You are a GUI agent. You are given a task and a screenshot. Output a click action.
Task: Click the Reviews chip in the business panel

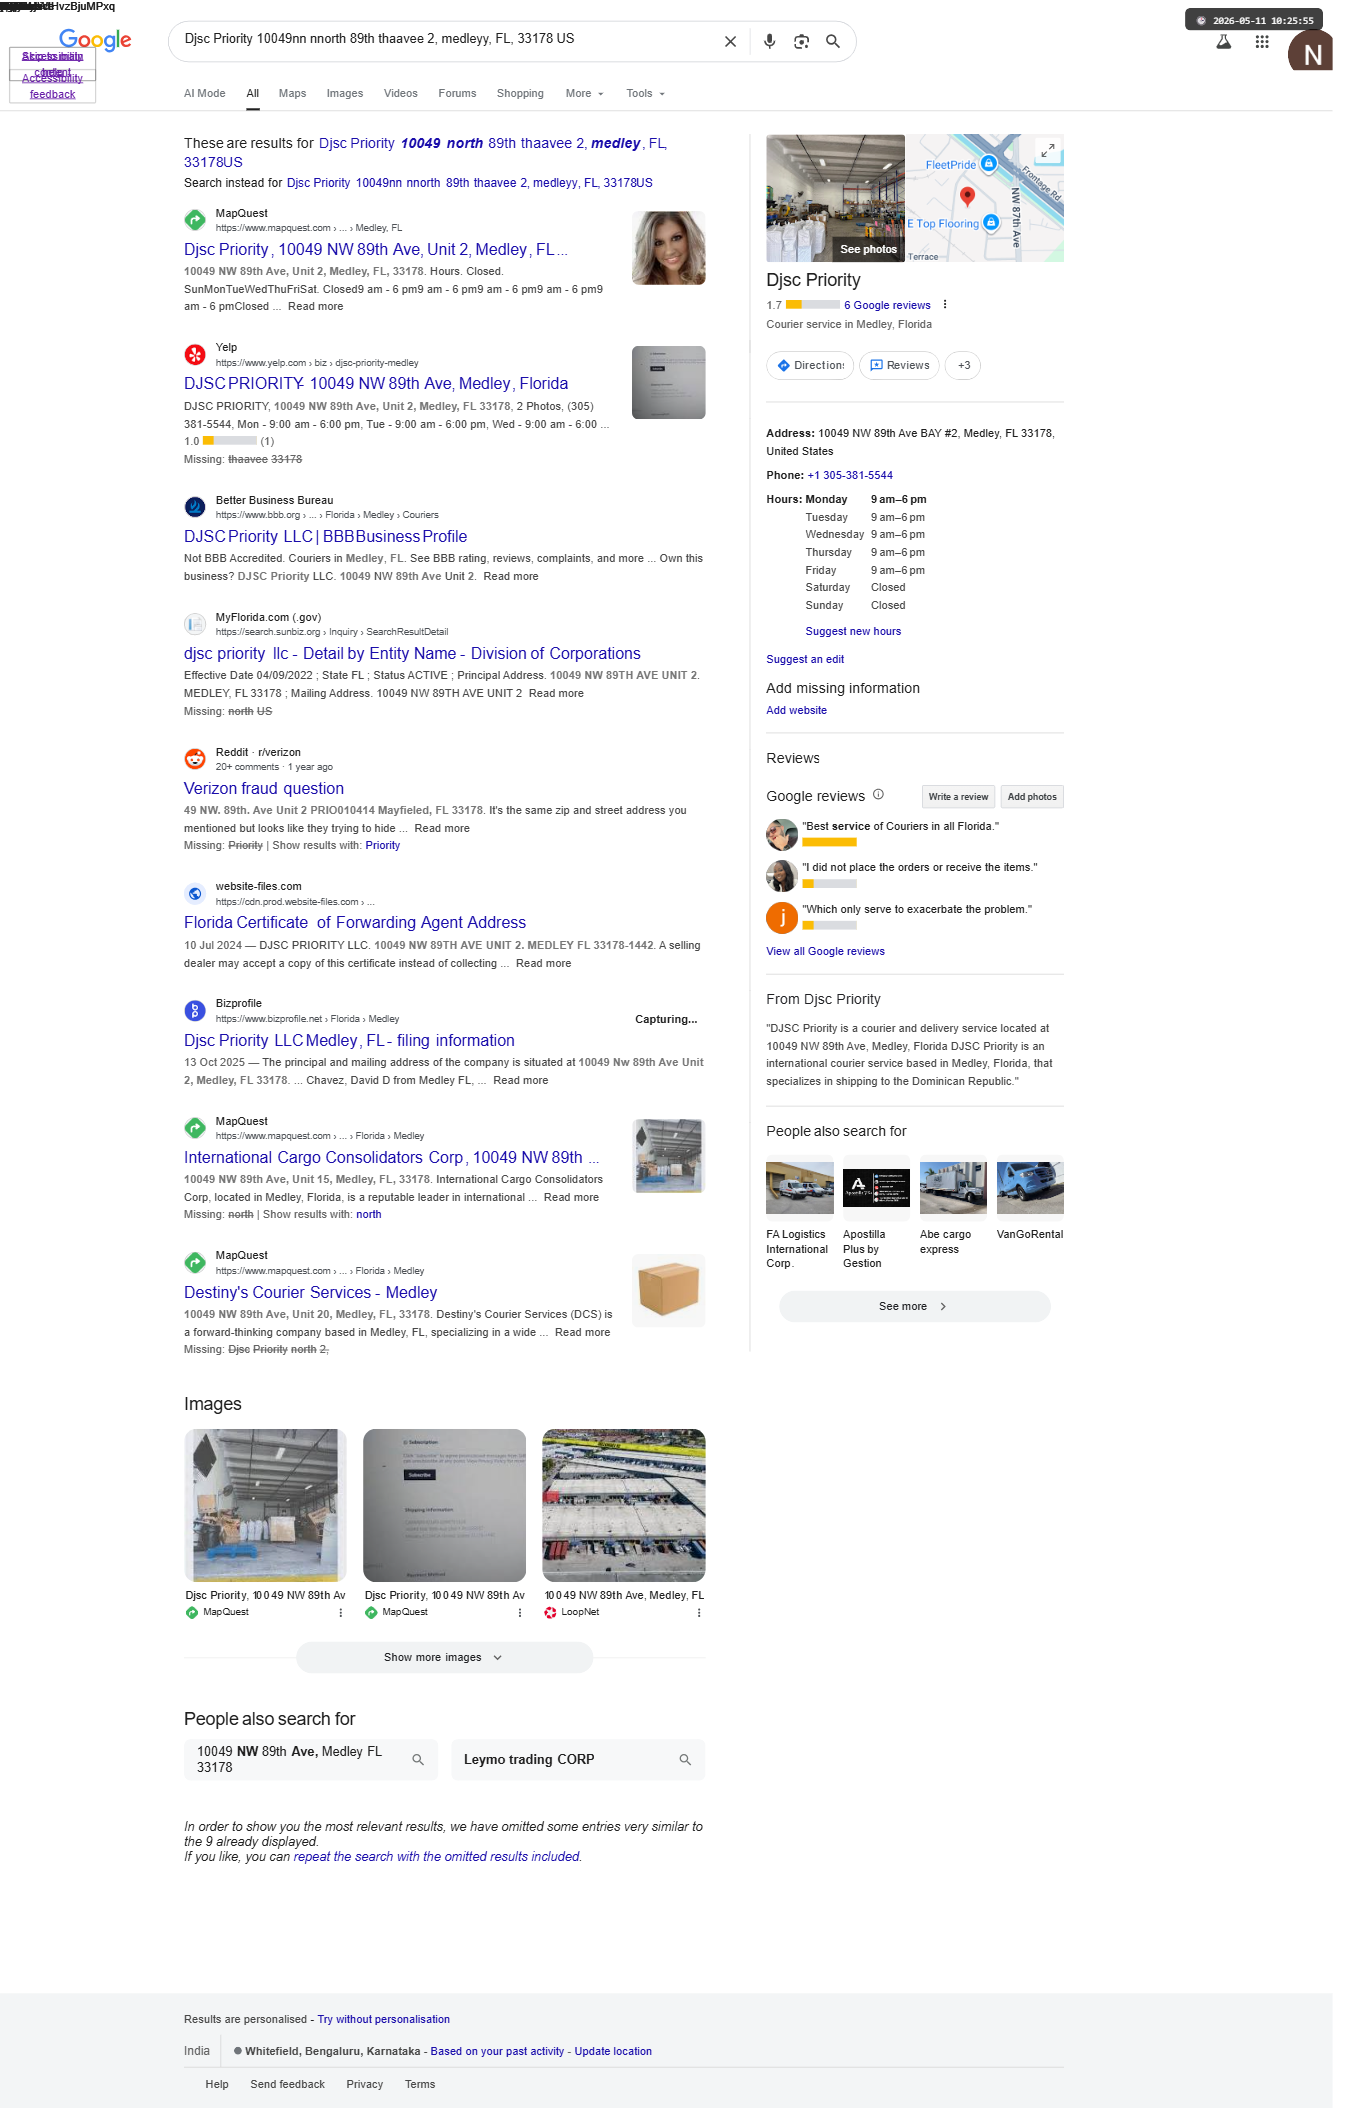900,366
